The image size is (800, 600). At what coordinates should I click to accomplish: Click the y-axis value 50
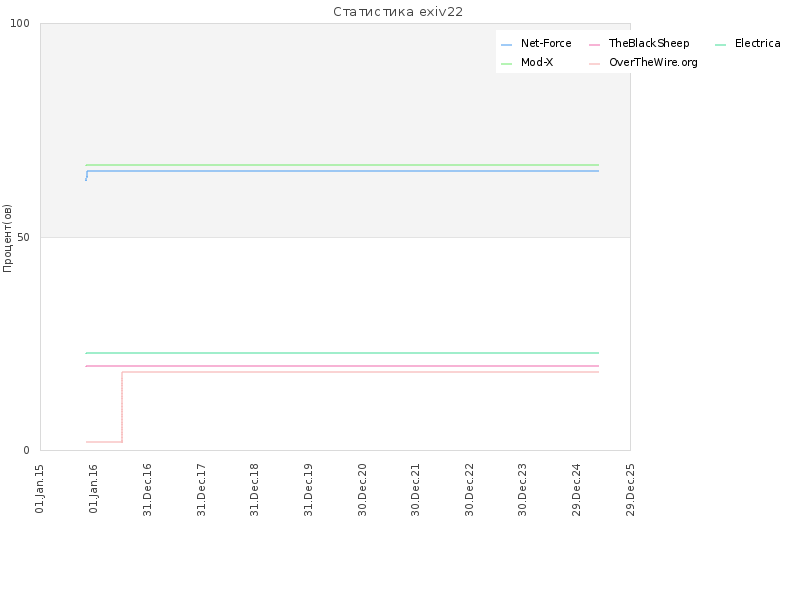click(23, 237)
